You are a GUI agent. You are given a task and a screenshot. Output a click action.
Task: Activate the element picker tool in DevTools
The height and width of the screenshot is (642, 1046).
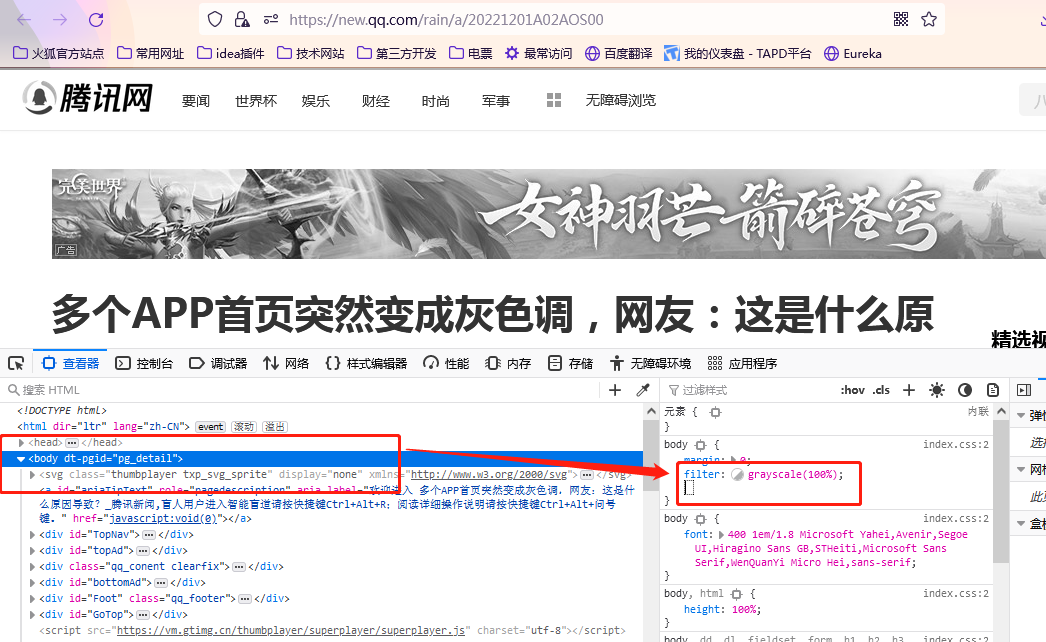click(x=16, y=363)
